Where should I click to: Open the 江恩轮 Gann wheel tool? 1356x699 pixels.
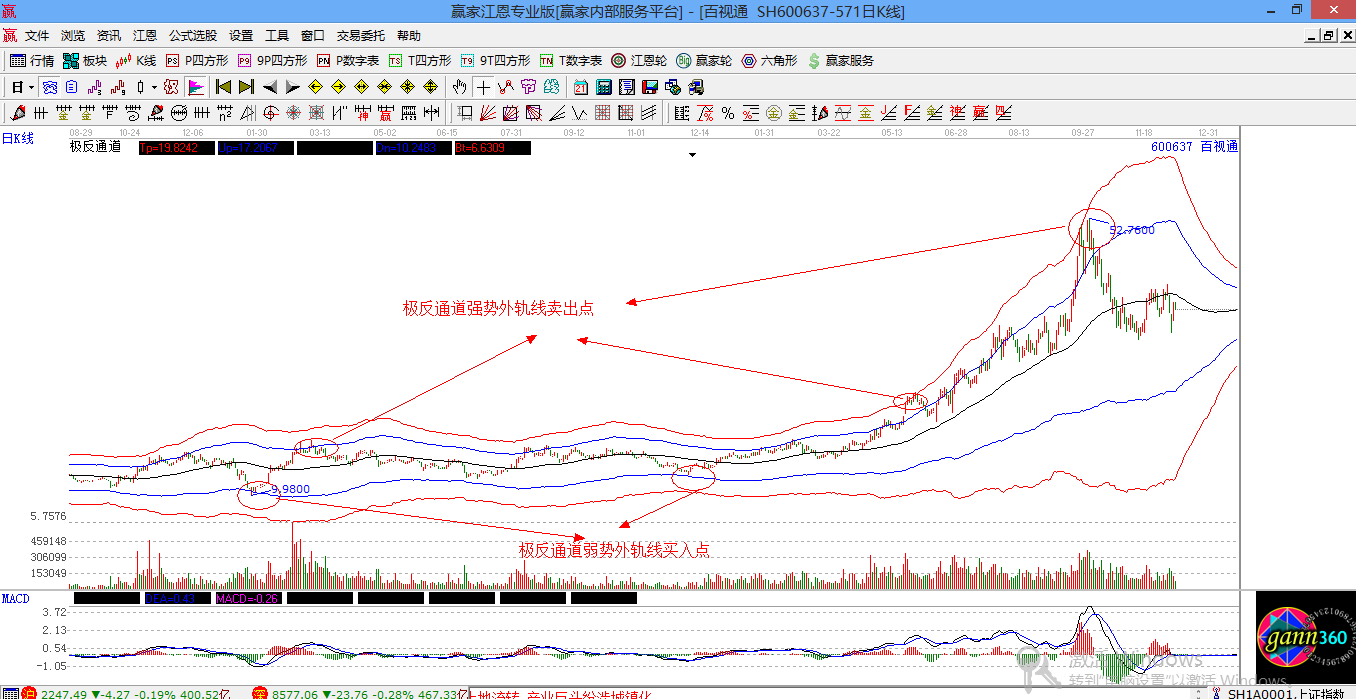639,61
